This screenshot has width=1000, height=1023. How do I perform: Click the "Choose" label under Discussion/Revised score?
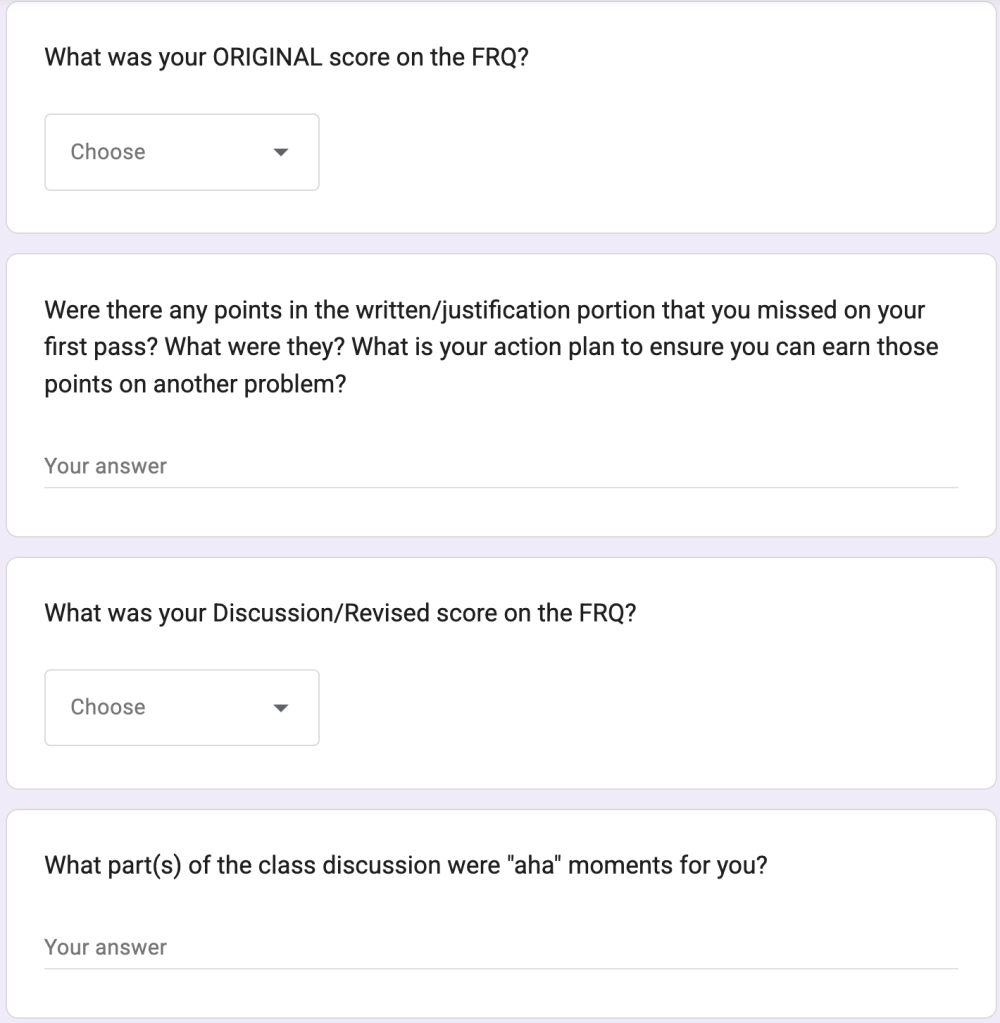[x=108, y=707]
